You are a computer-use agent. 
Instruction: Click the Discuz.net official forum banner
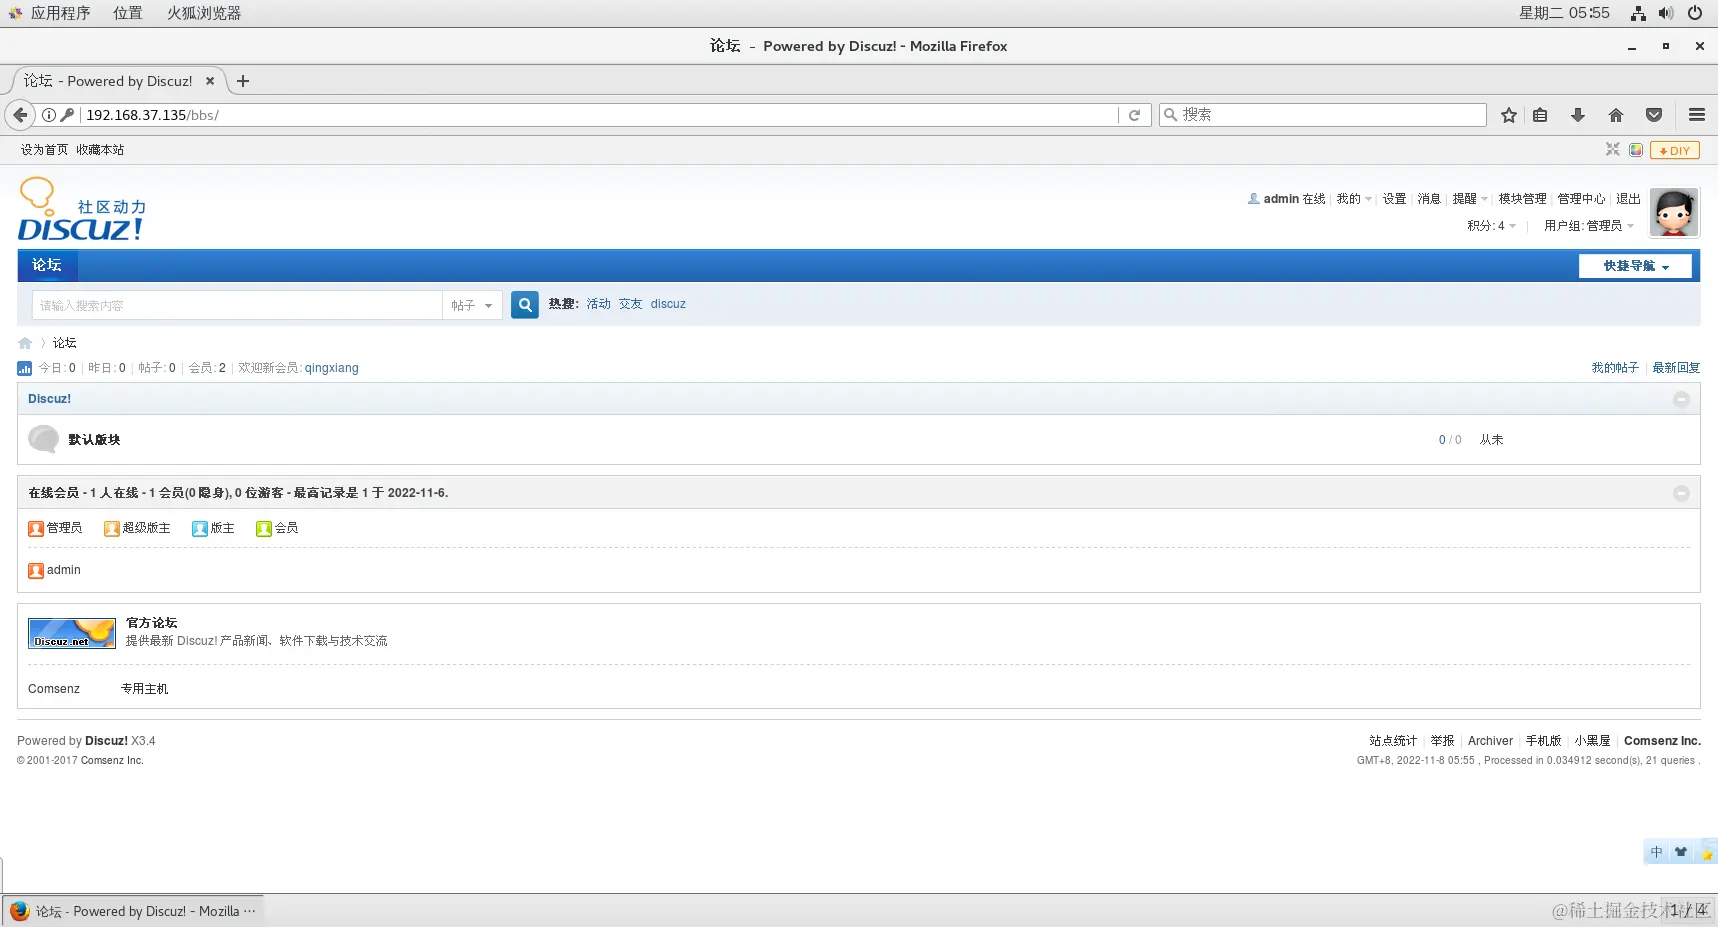pos(72,633)
